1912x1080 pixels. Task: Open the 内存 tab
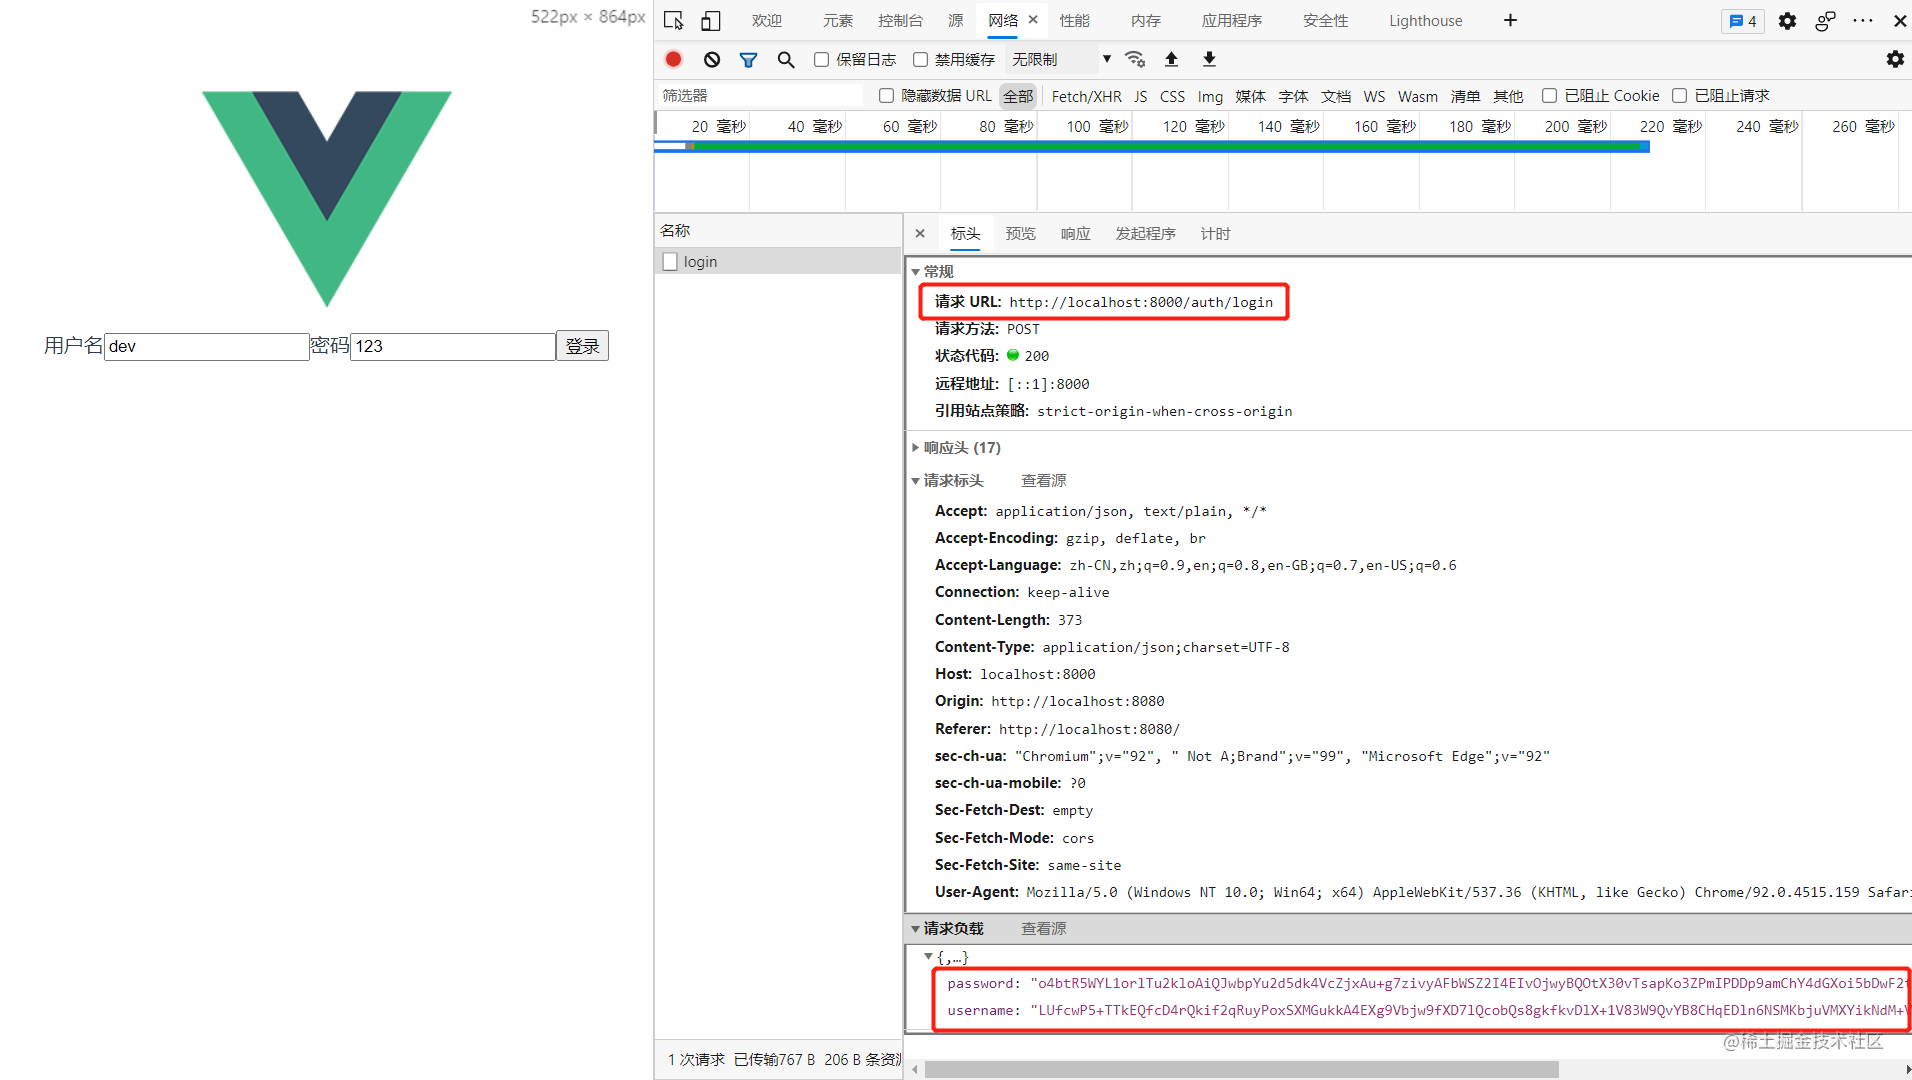(1146, 21)
